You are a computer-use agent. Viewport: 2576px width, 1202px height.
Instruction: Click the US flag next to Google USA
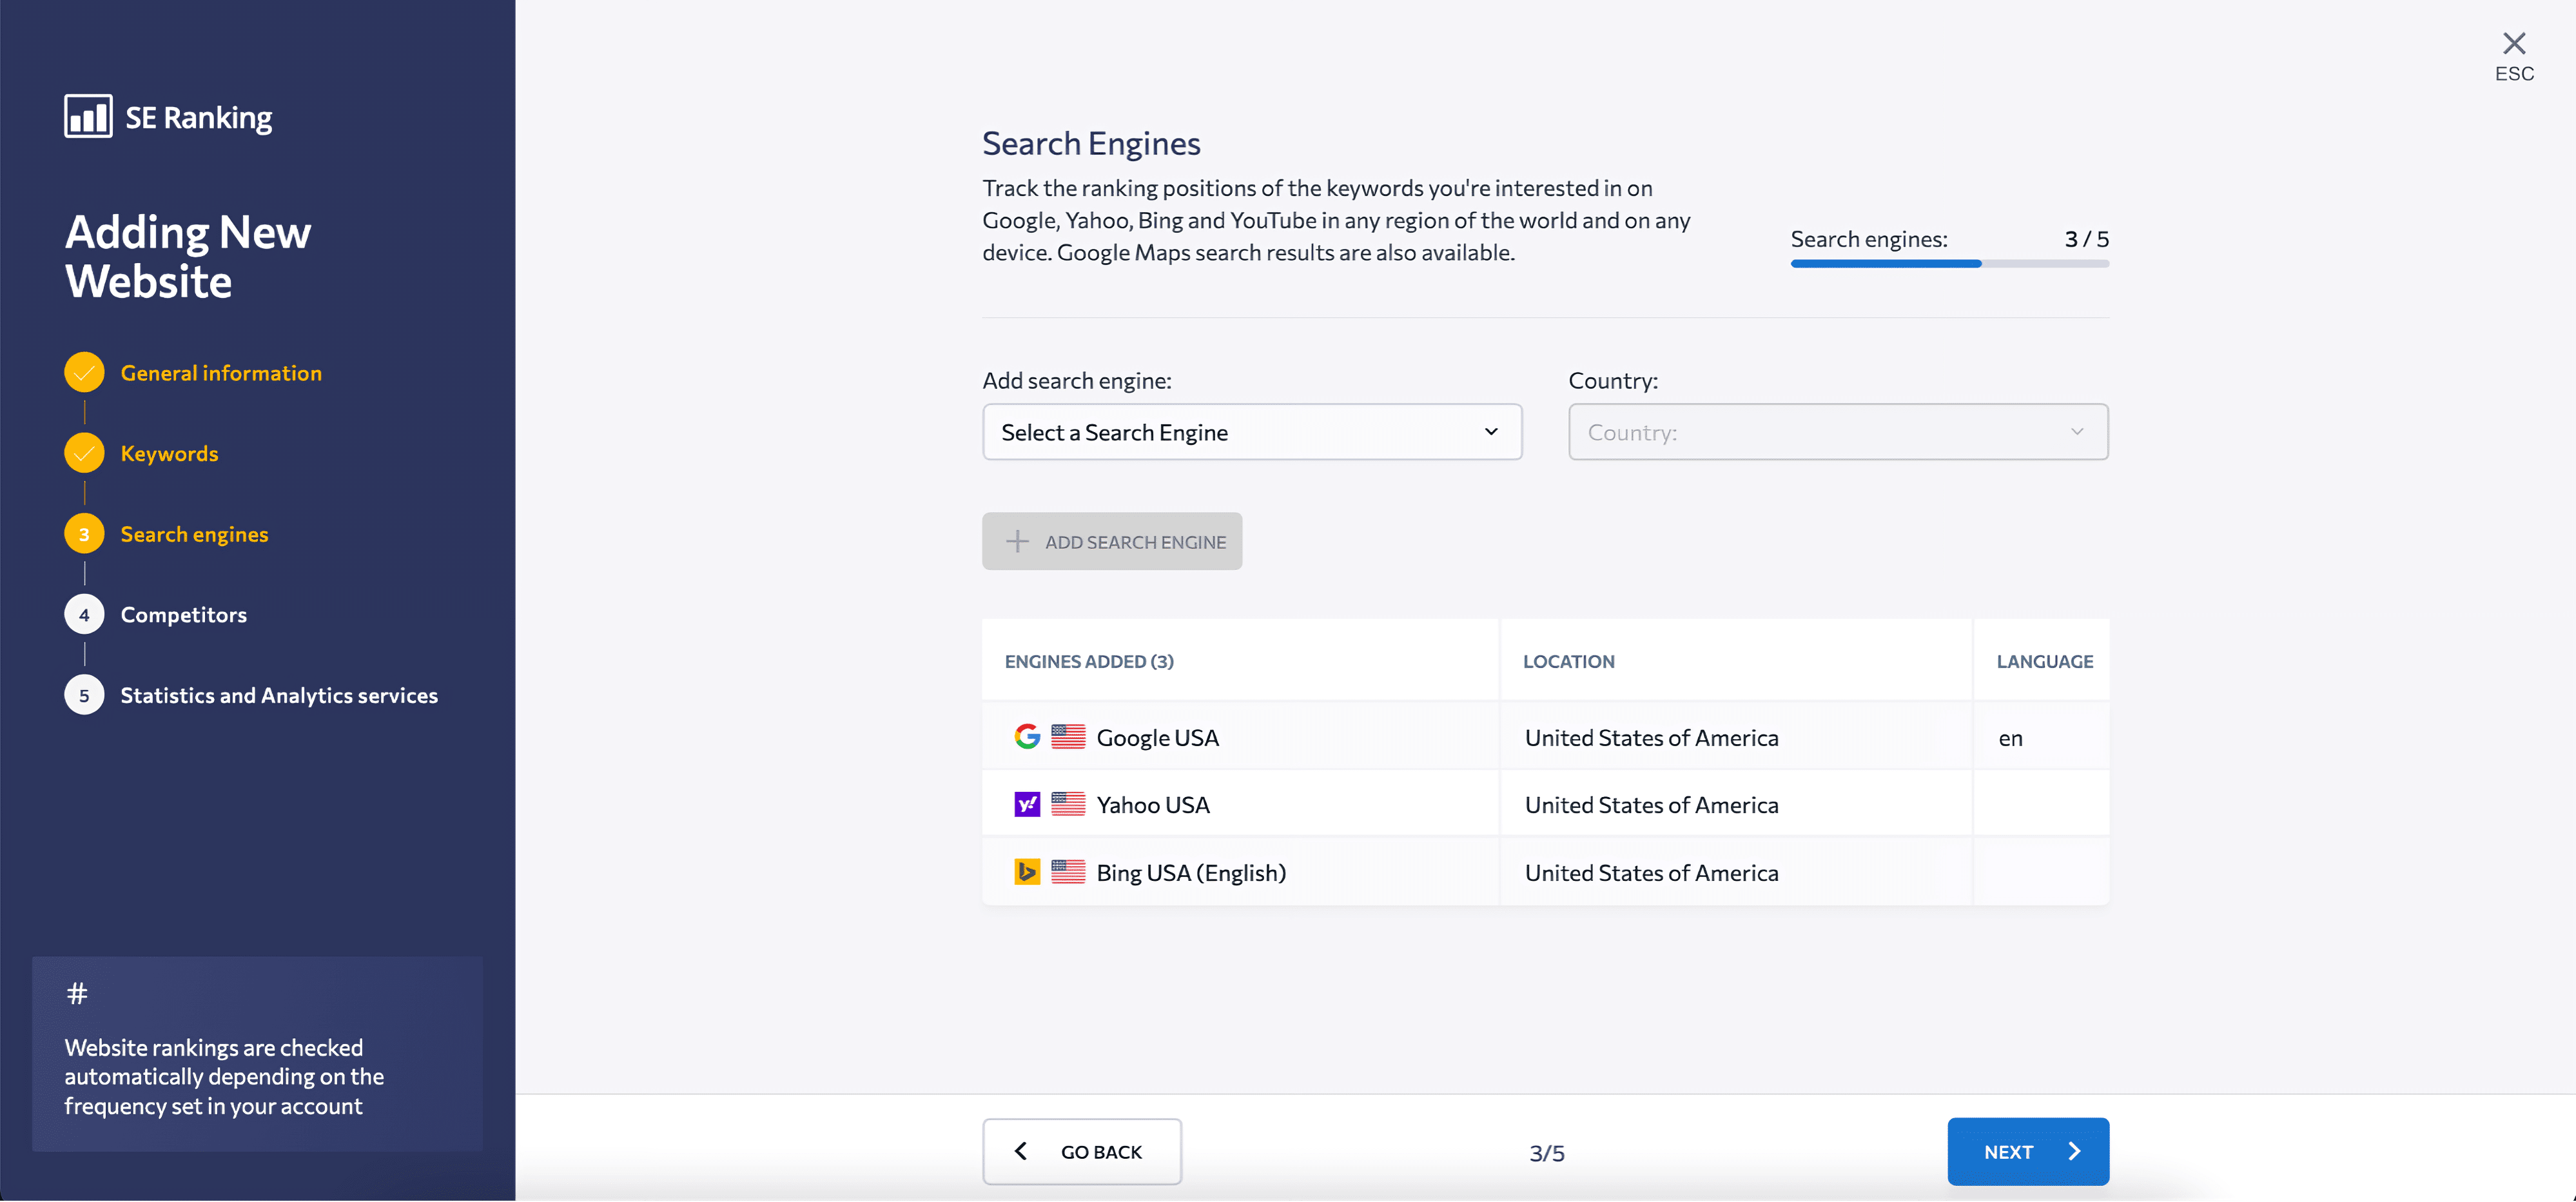pos(1068,737)
